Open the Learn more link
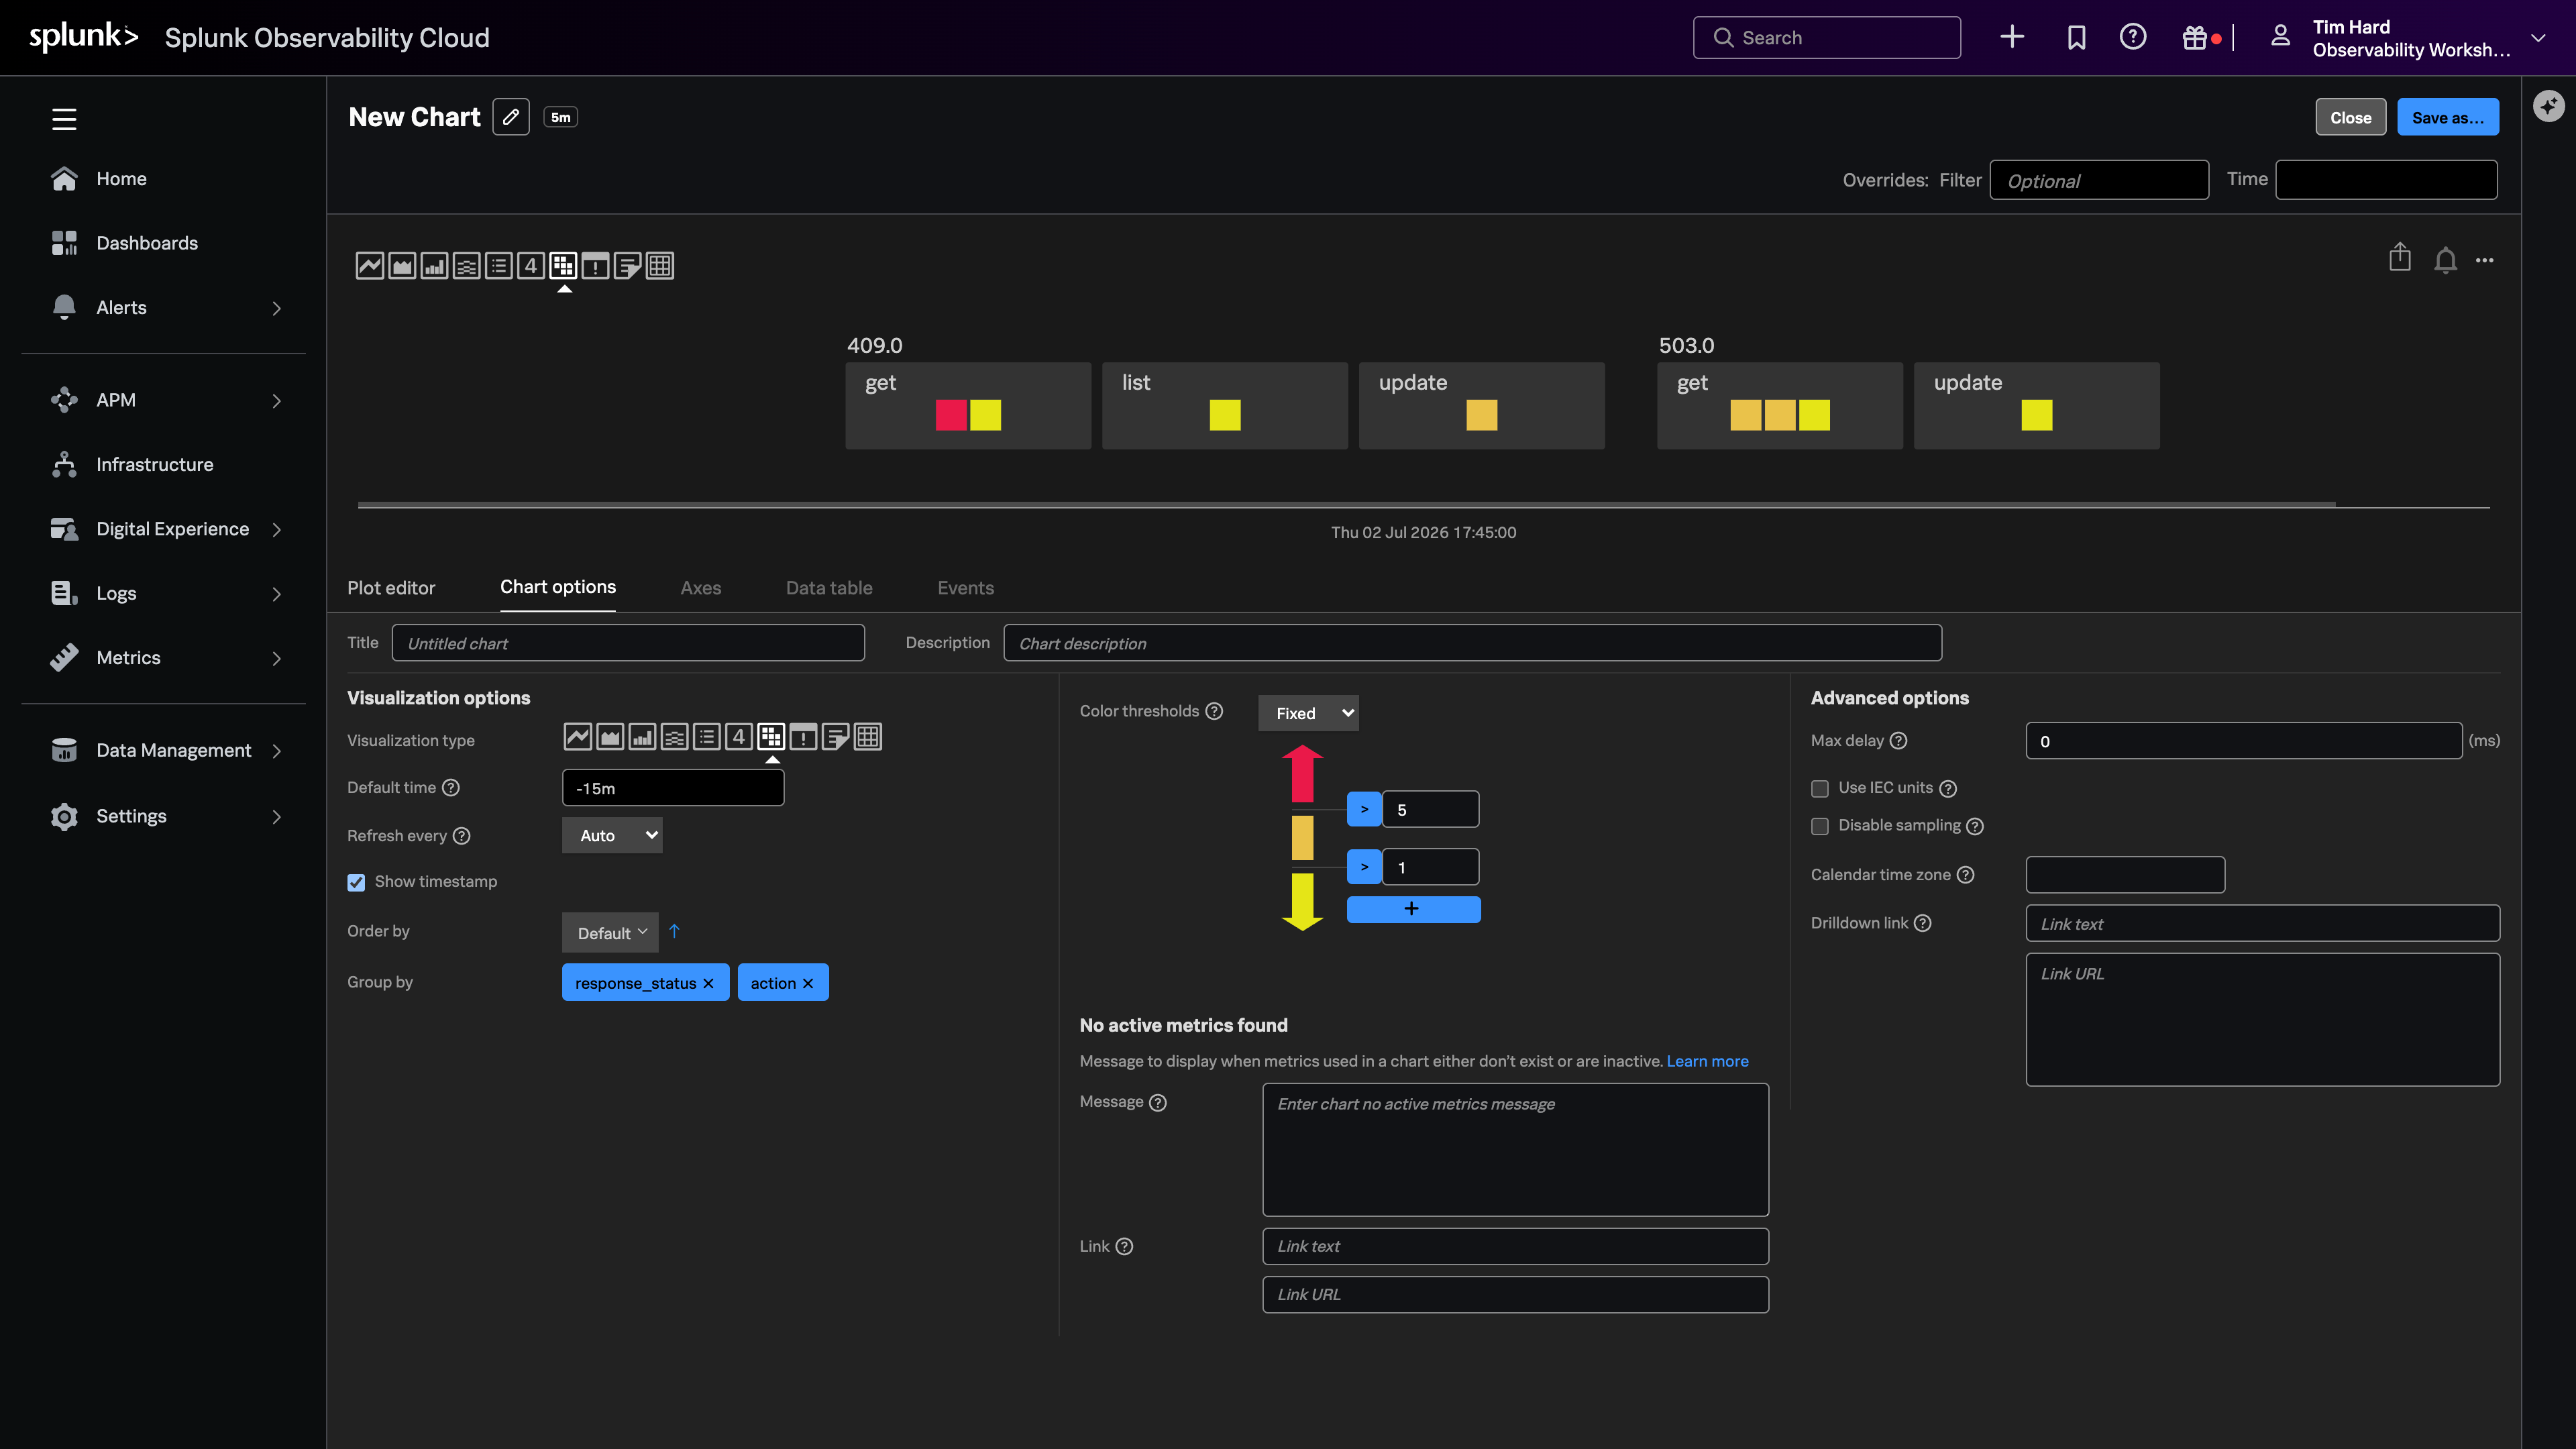This screenshot has height=1449, width=2576. [x=1708, y=1061]
